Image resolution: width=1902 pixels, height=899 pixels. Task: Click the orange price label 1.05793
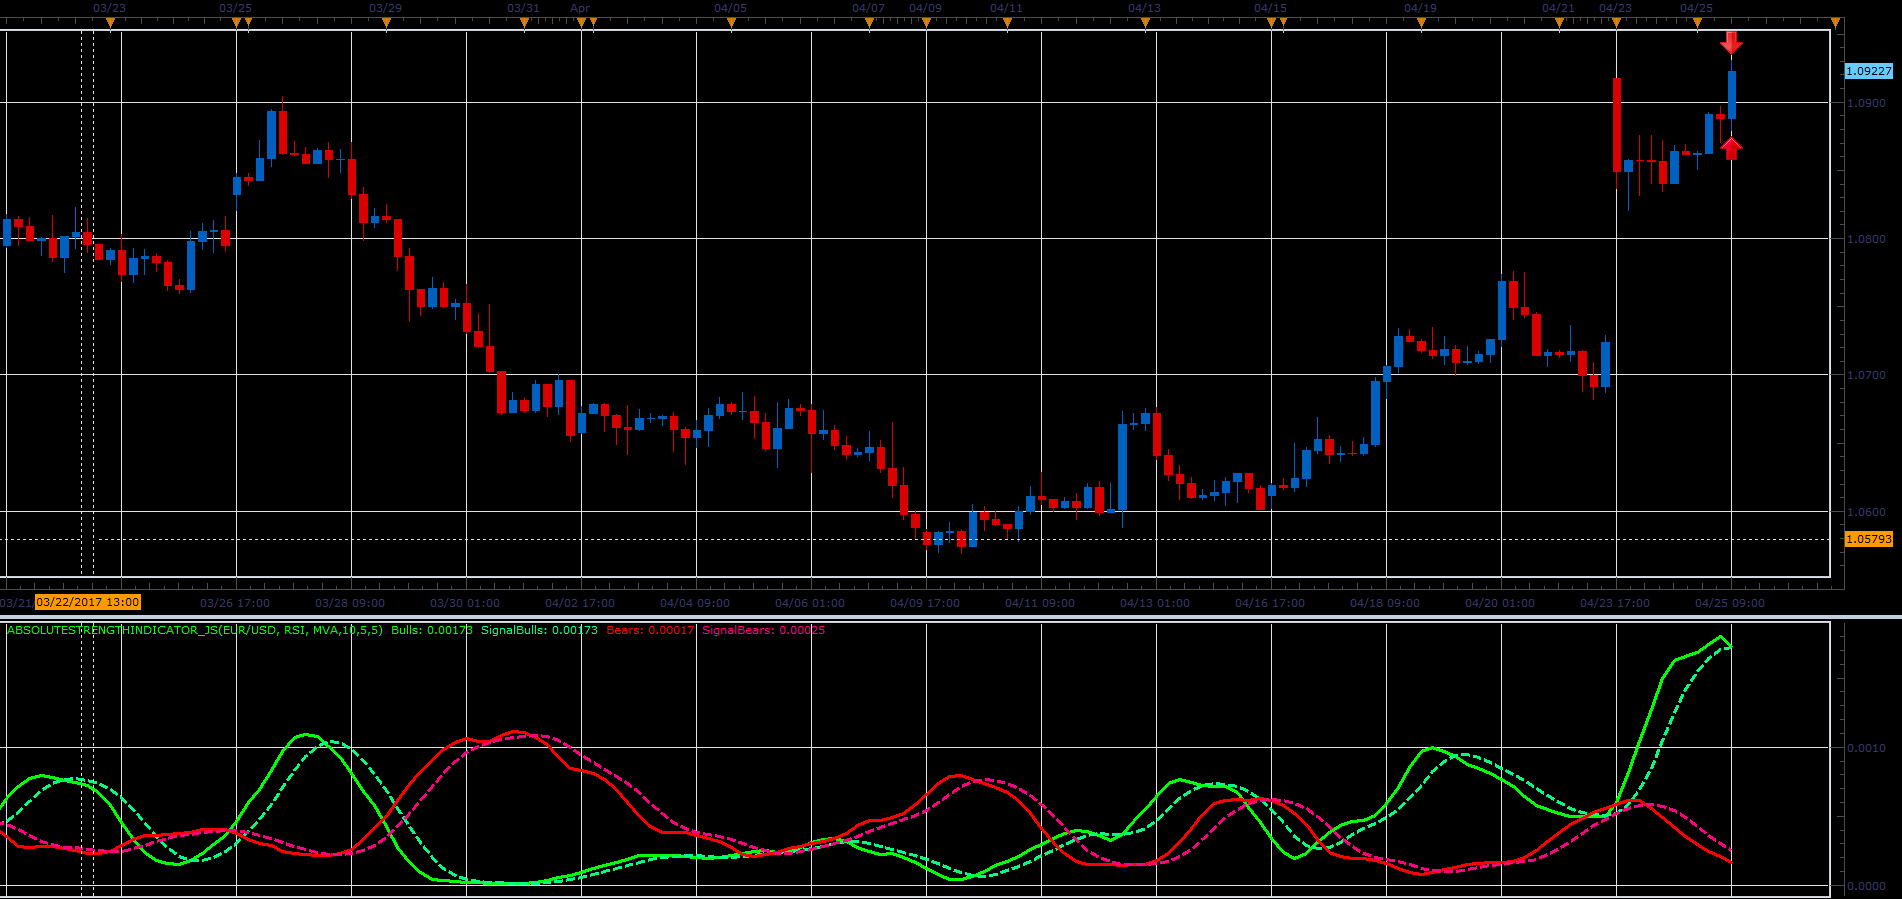coord(1869,539)
